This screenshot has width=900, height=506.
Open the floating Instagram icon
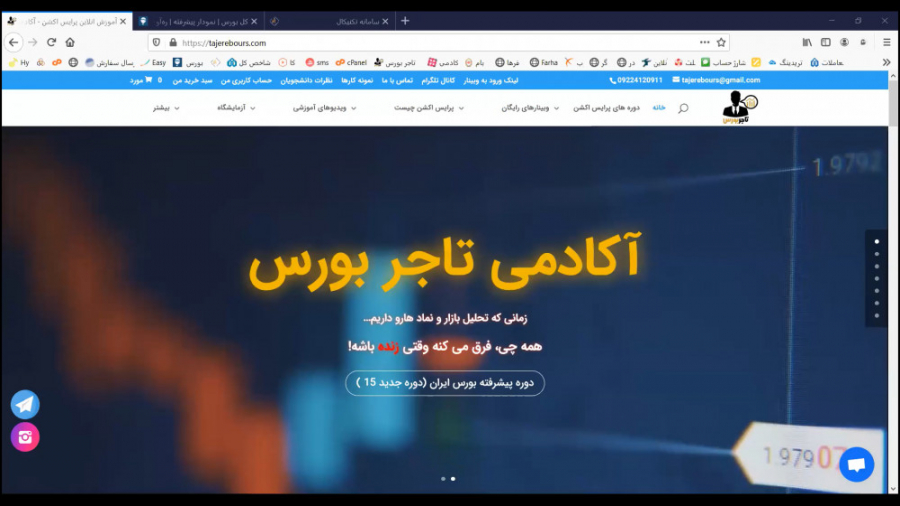25,437
